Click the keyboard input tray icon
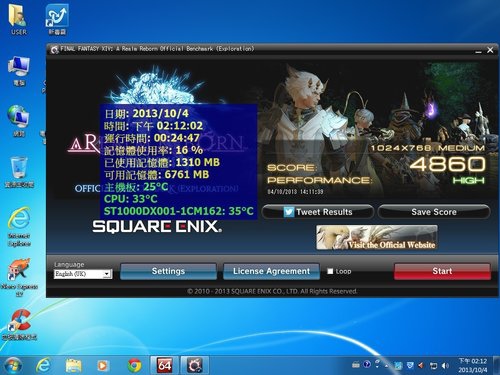The height and width of the screenshot is (375, 500). 356,365
